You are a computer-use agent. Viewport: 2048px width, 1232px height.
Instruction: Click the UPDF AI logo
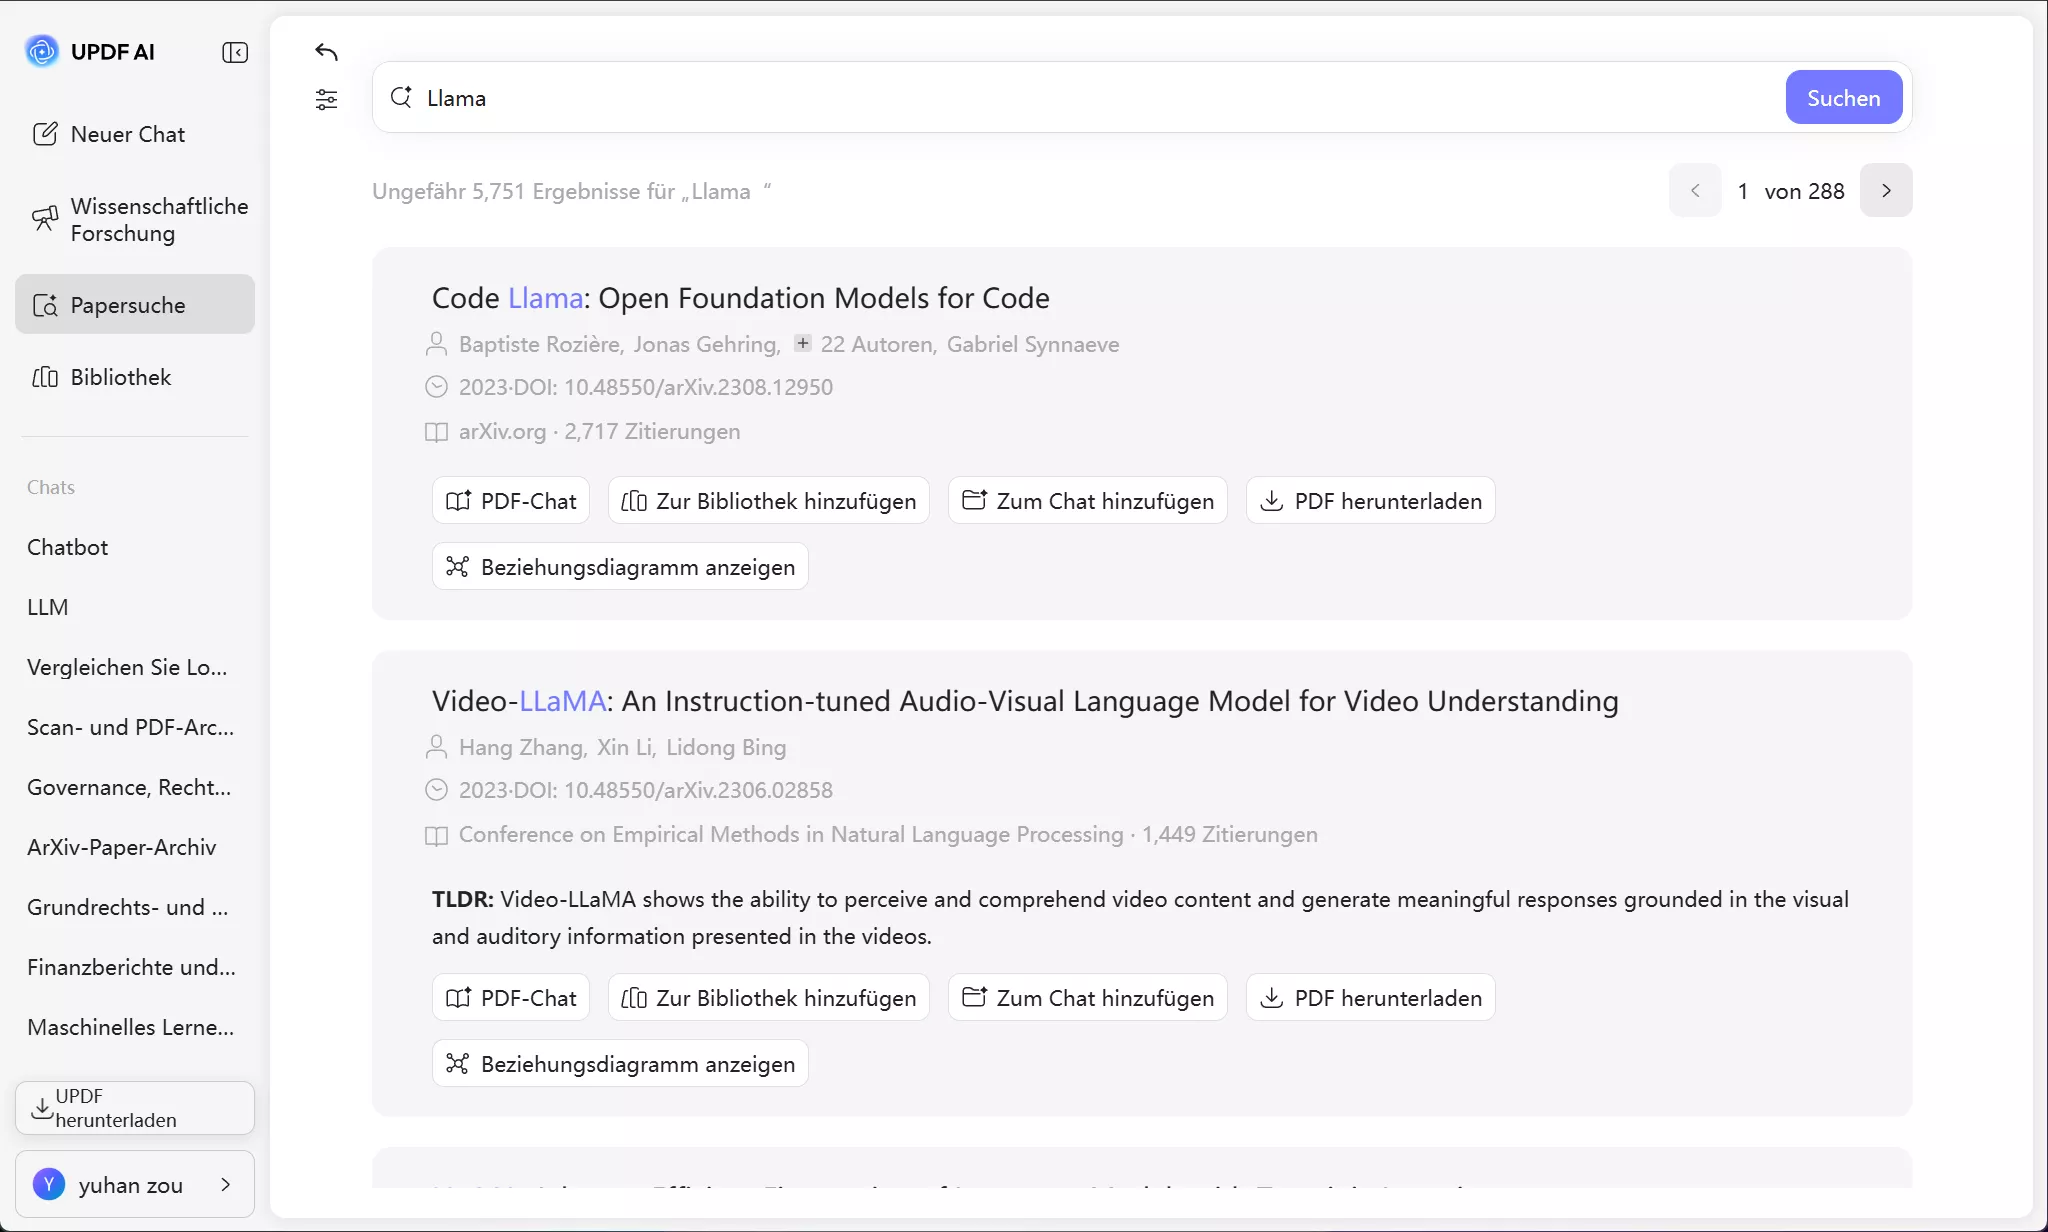coord(42,51)
